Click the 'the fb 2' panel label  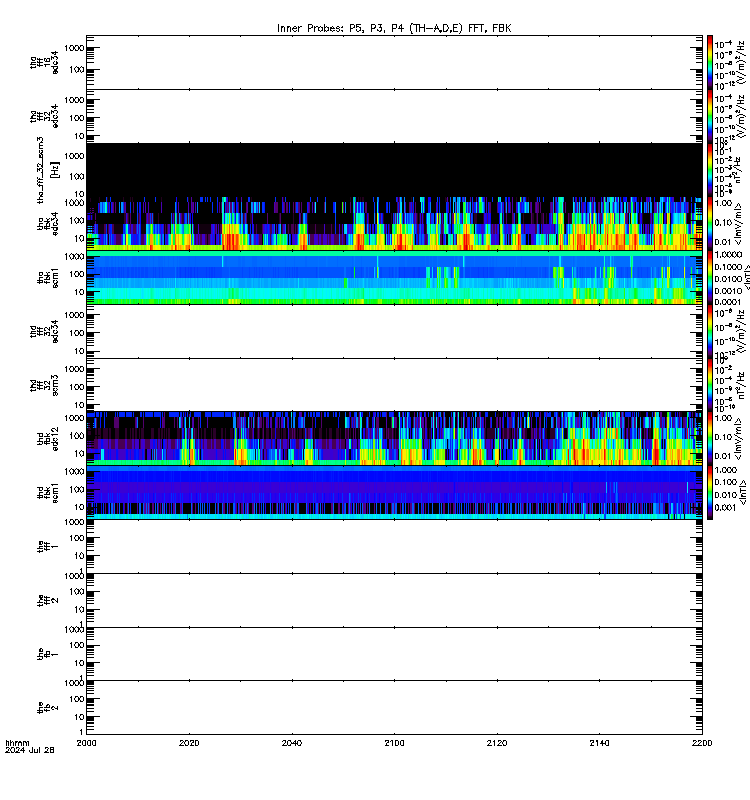tap(48, 708)
